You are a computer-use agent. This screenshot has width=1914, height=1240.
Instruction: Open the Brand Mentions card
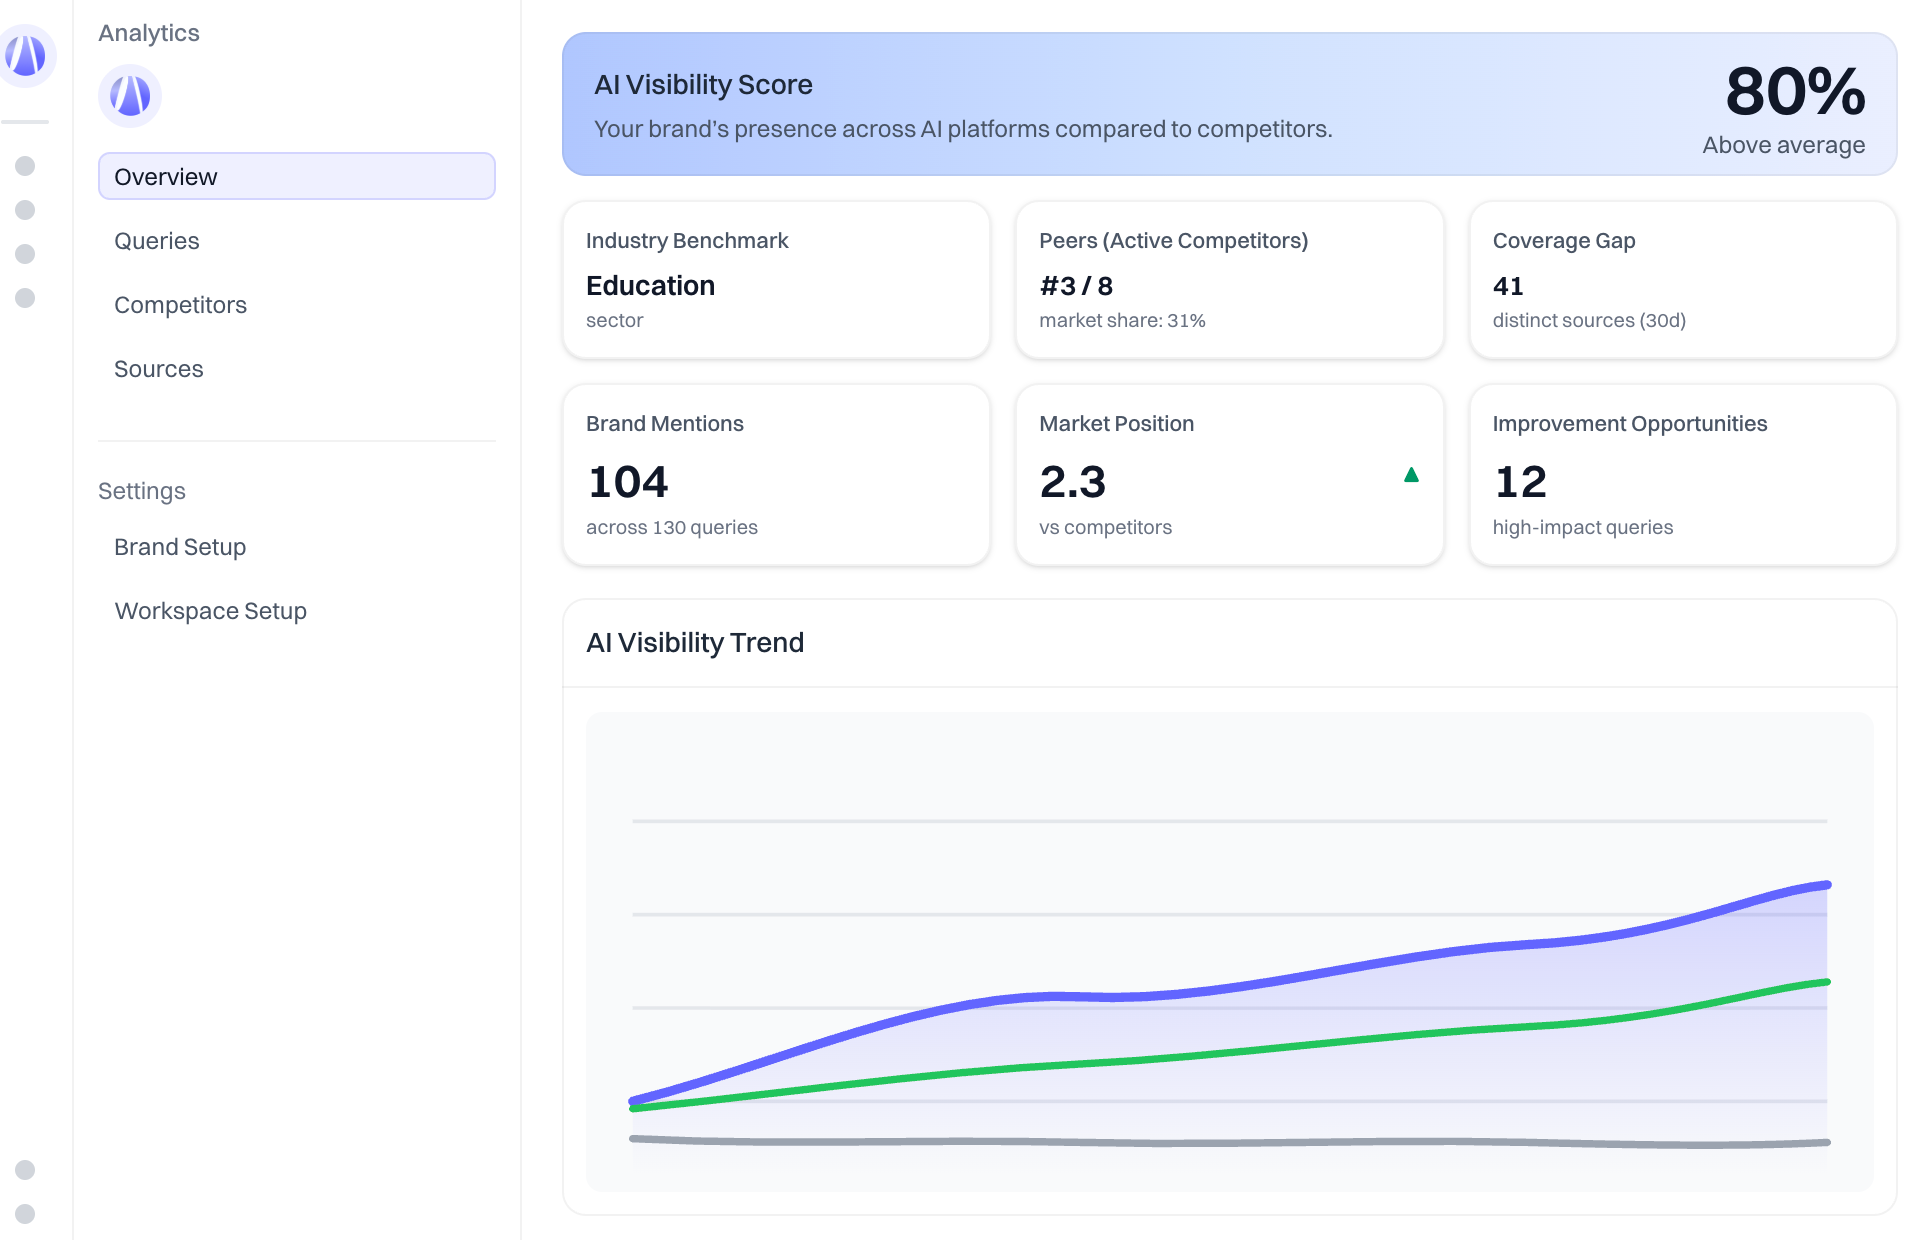coord(776,475)
